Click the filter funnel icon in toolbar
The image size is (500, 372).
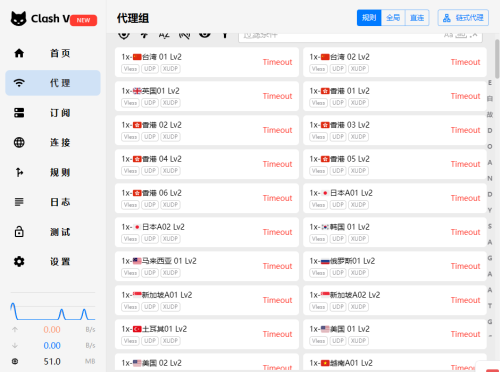tap(225, 35)
